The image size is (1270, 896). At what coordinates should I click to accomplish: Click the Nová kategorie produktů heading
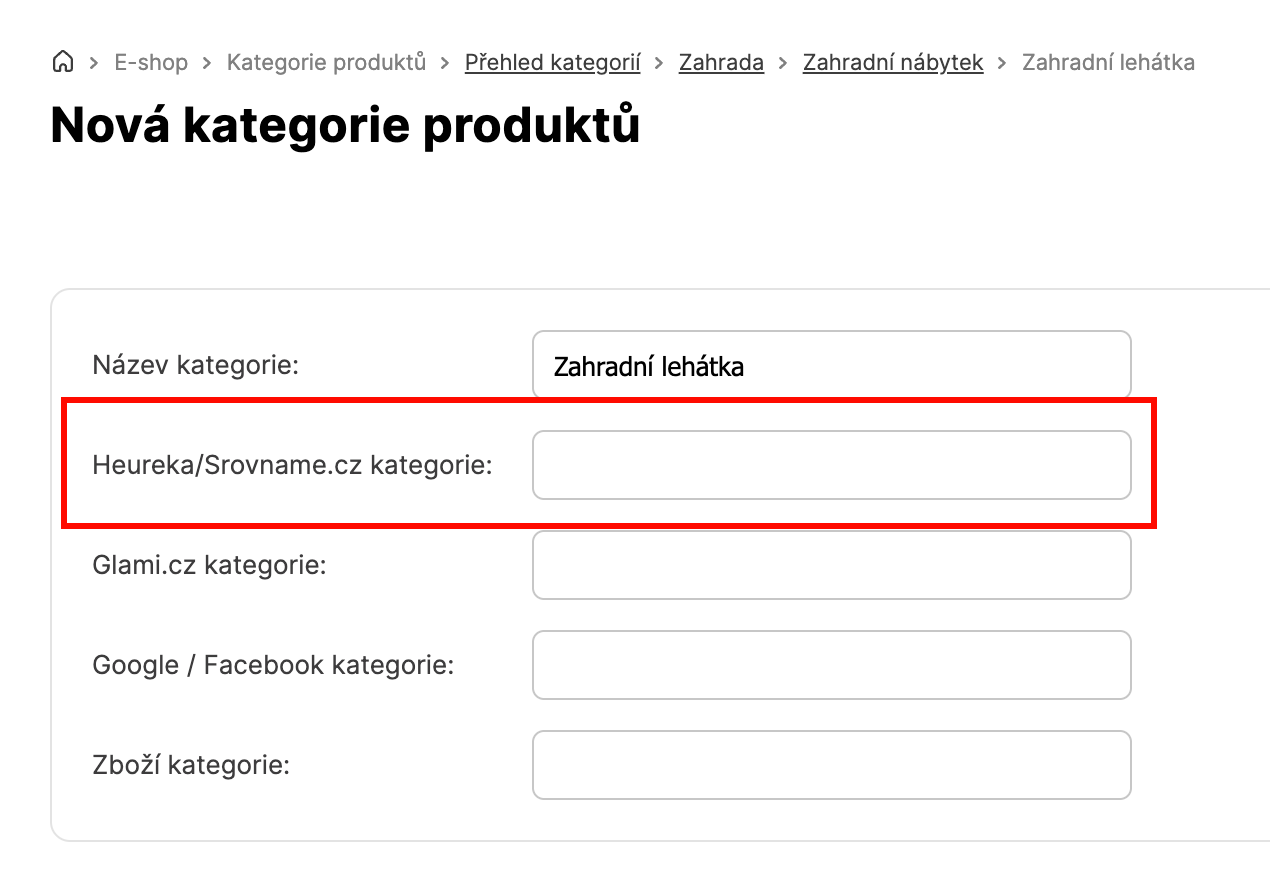click(x=345, y=126)
